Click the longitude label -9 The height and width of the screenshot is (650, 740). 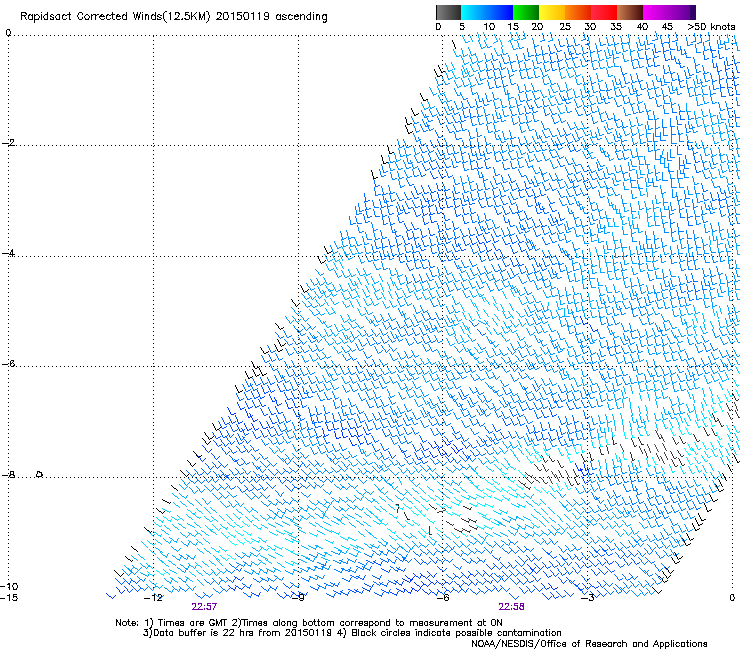coord(298,598)
